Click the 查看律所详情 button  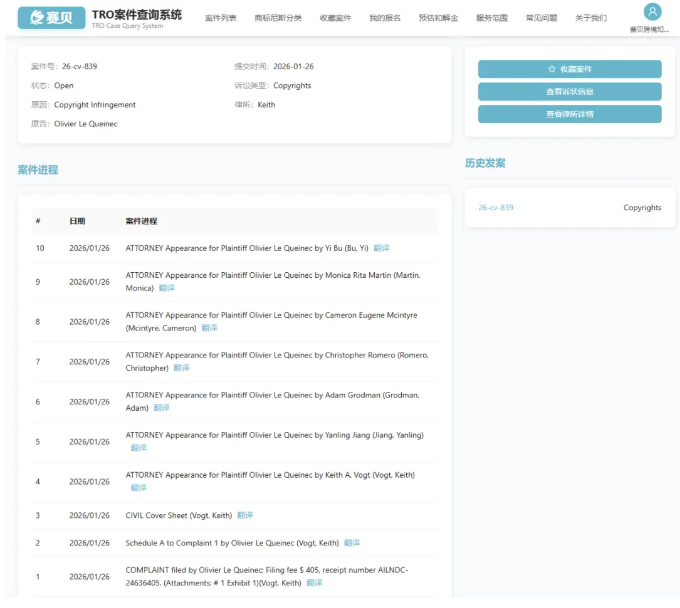[569, 114]
